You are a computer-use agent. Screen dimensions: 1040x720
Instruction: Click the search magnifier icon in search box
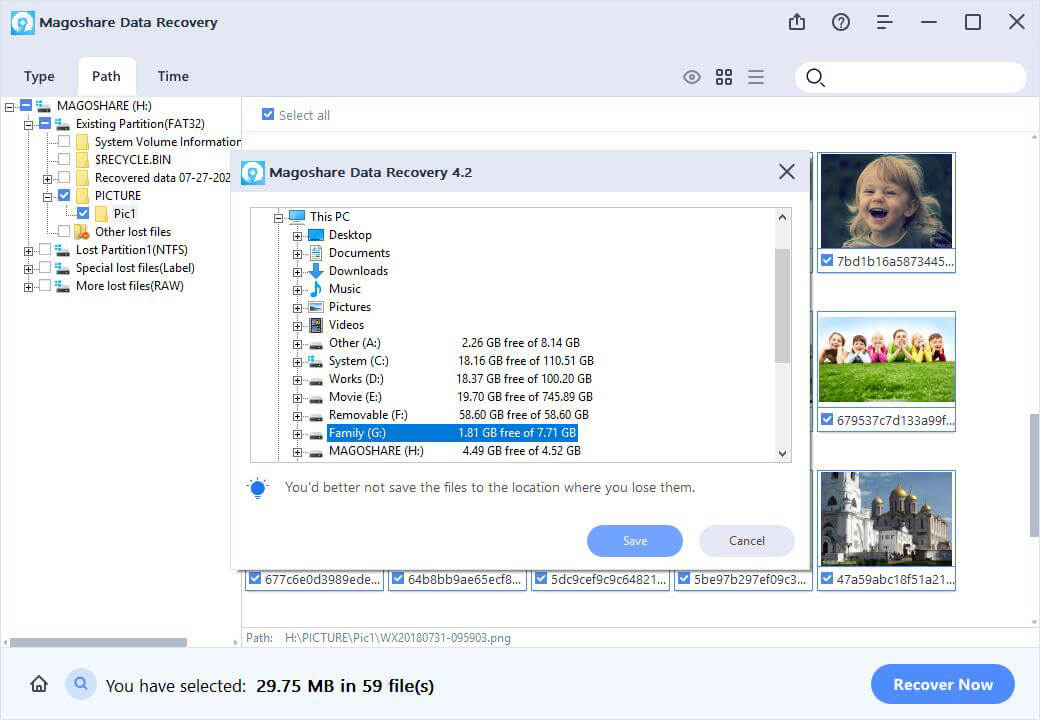(x=815, y=78)
